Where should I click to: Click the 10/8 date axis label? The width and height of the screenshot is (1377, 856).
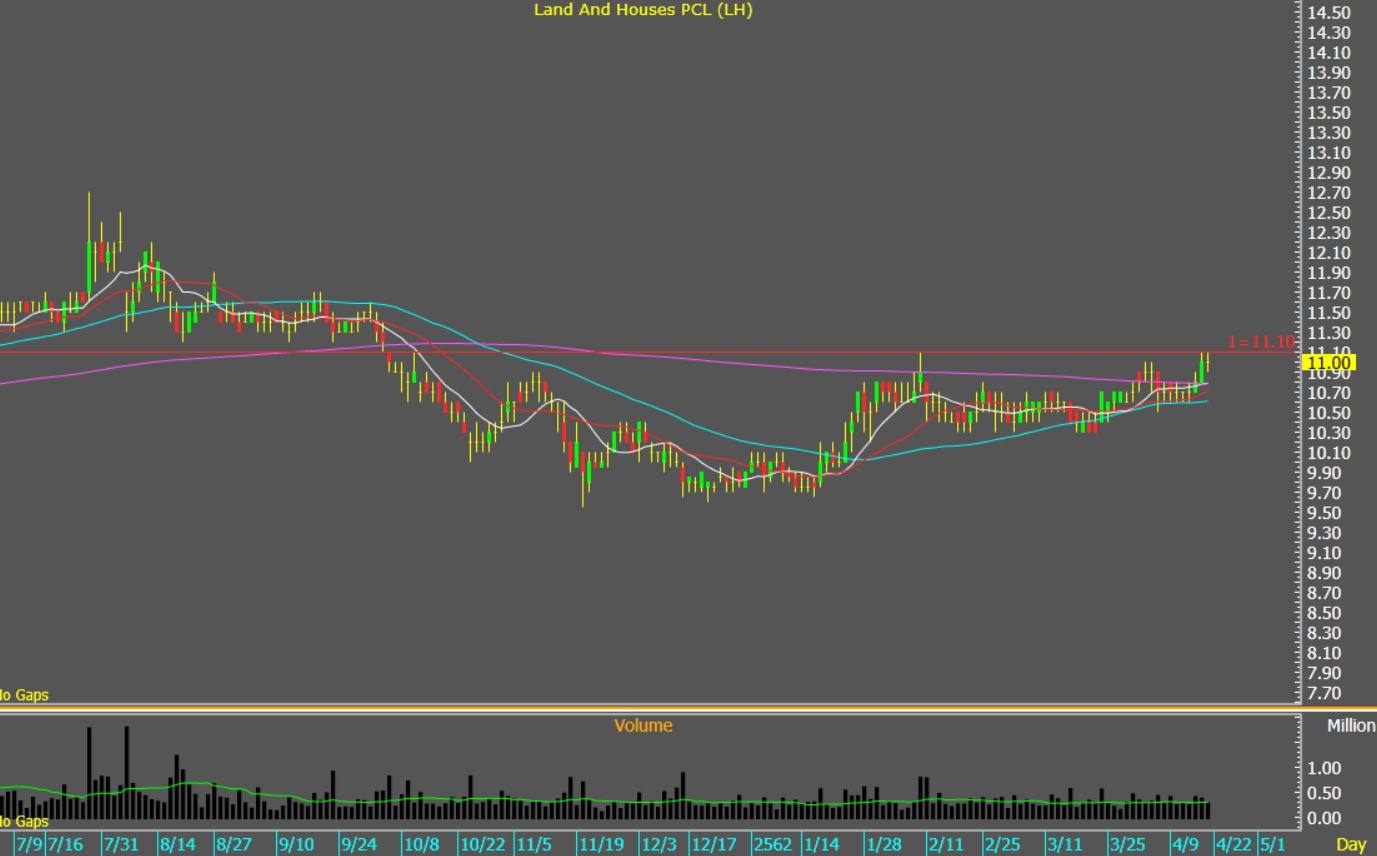(421, 845)
